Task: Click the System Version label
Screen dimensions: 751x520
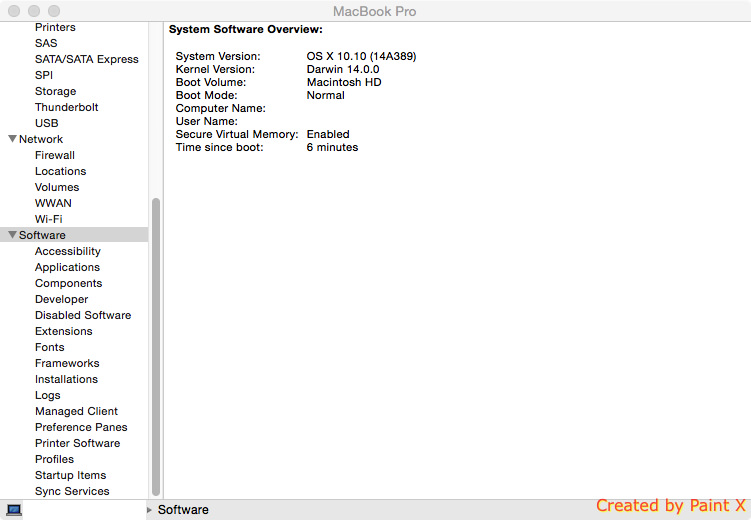Action: click(218, 57)
